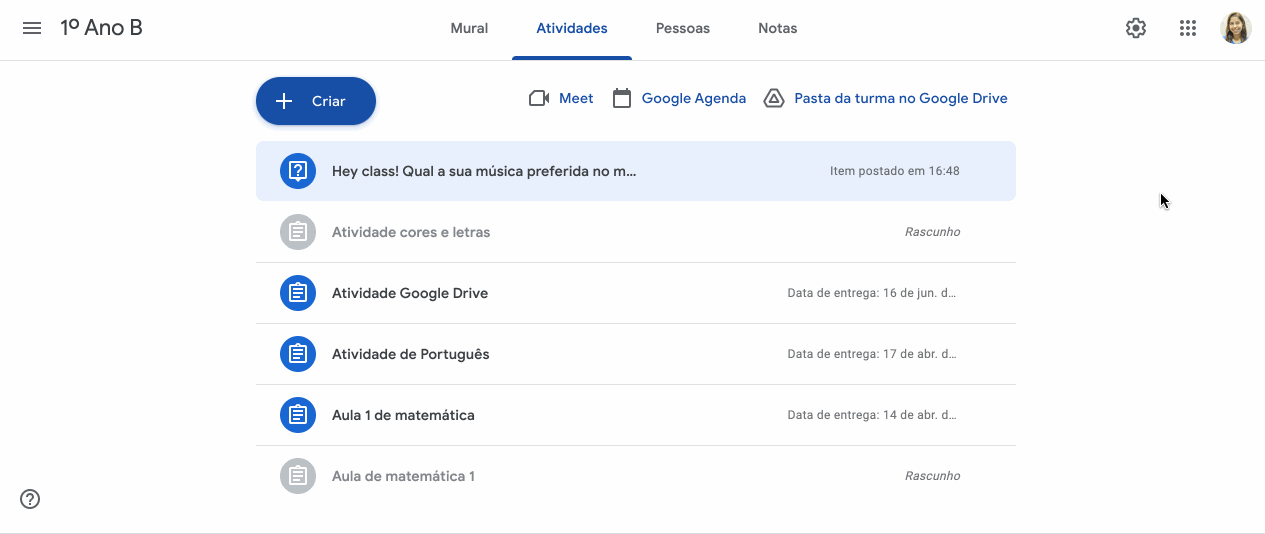Click the due date 16 de jun.
Image resolution: width=1265 pixels, height=534 pixels.
872,293
